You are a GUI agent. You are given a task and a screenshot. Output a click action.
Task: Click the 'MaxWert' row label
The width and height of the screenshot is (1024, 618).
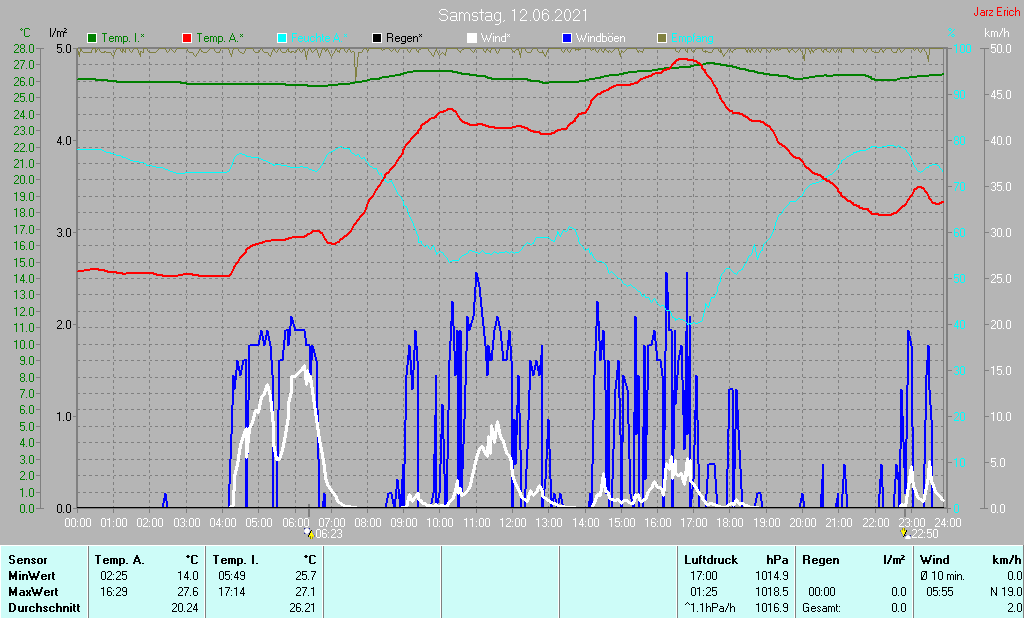coord(33,592)
